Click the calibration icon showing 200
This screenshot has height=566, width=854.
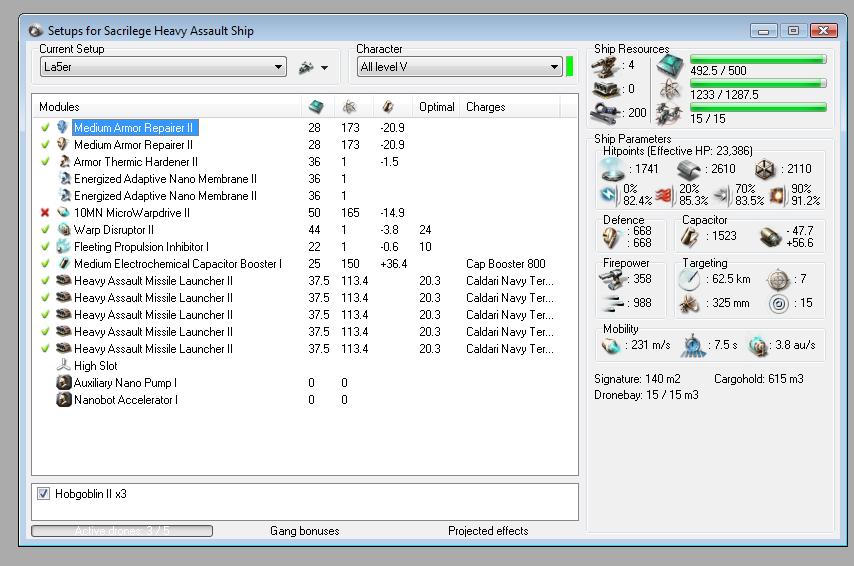point(606,113)
